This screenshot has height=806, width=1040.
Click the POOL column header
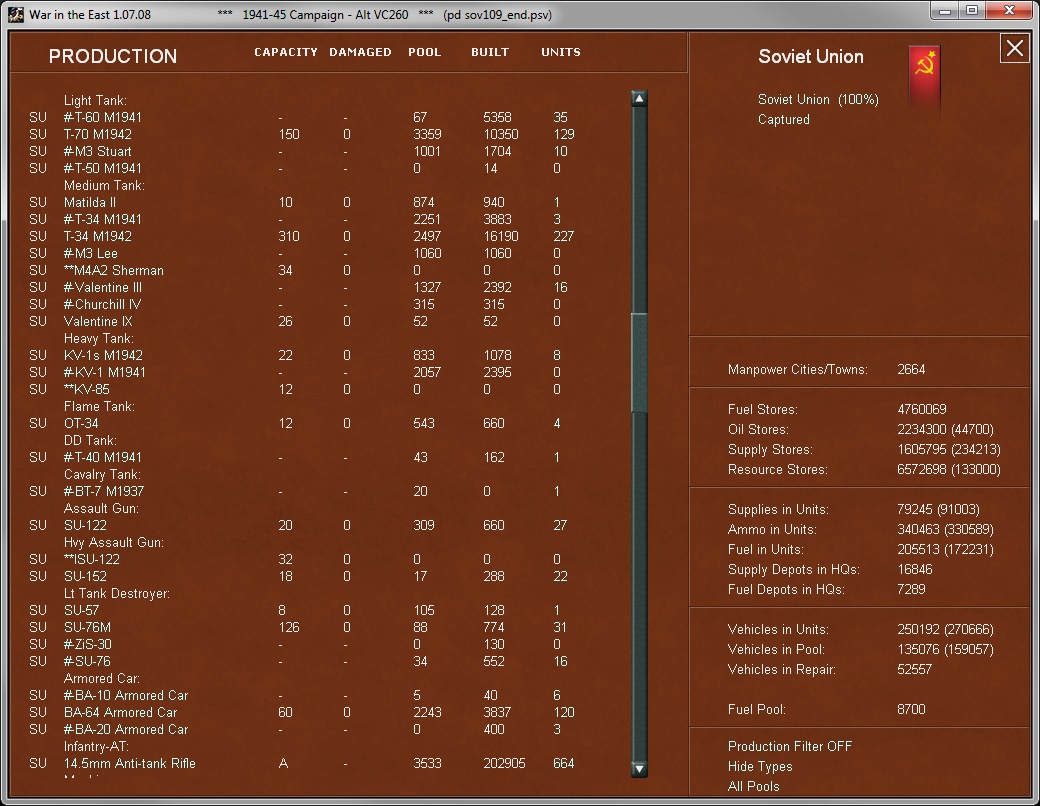(x=424, y=52)
